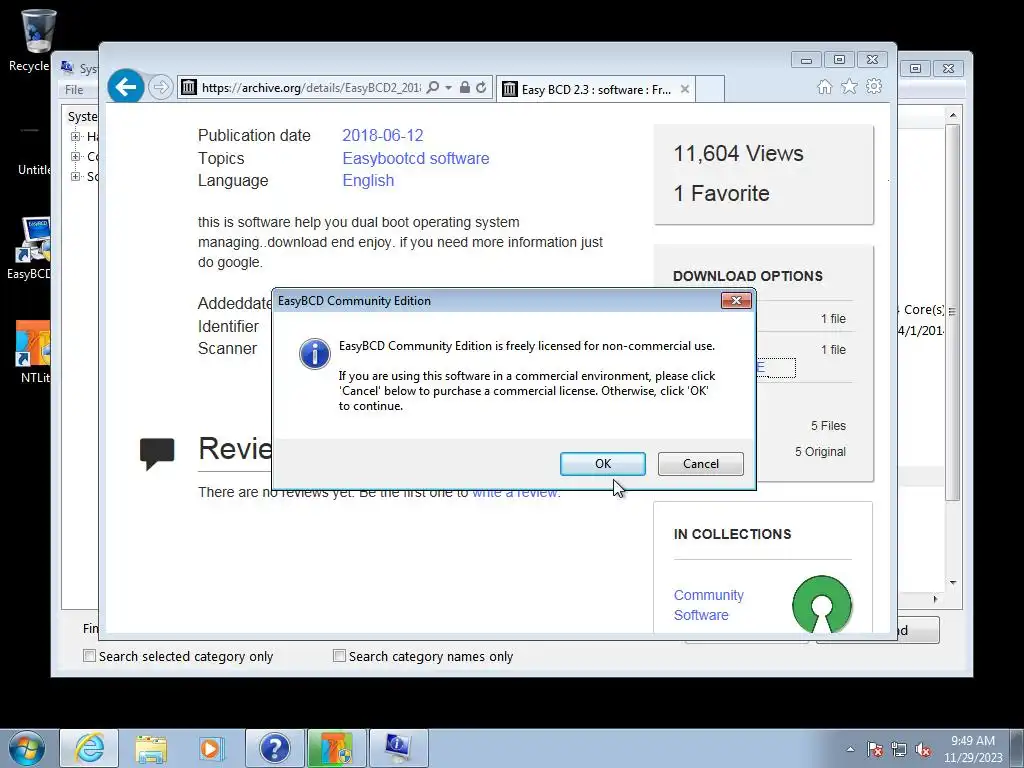Image resolution: width=1024 pixels, height=768 pixels.
Task: Click Action Center flag tray icon
Action: [x=875, y=749]
